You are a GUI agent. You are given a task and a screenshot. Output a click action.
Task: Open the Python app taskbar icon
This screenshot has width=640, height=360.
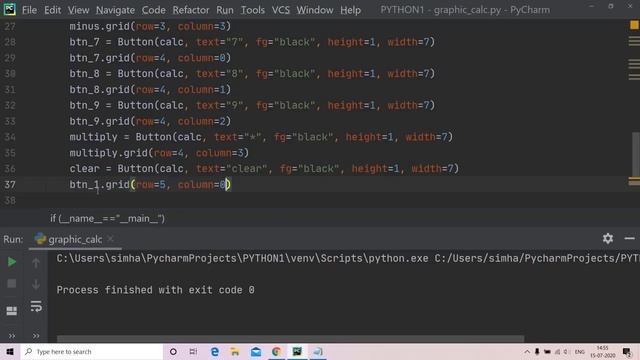tap(318, 351)
